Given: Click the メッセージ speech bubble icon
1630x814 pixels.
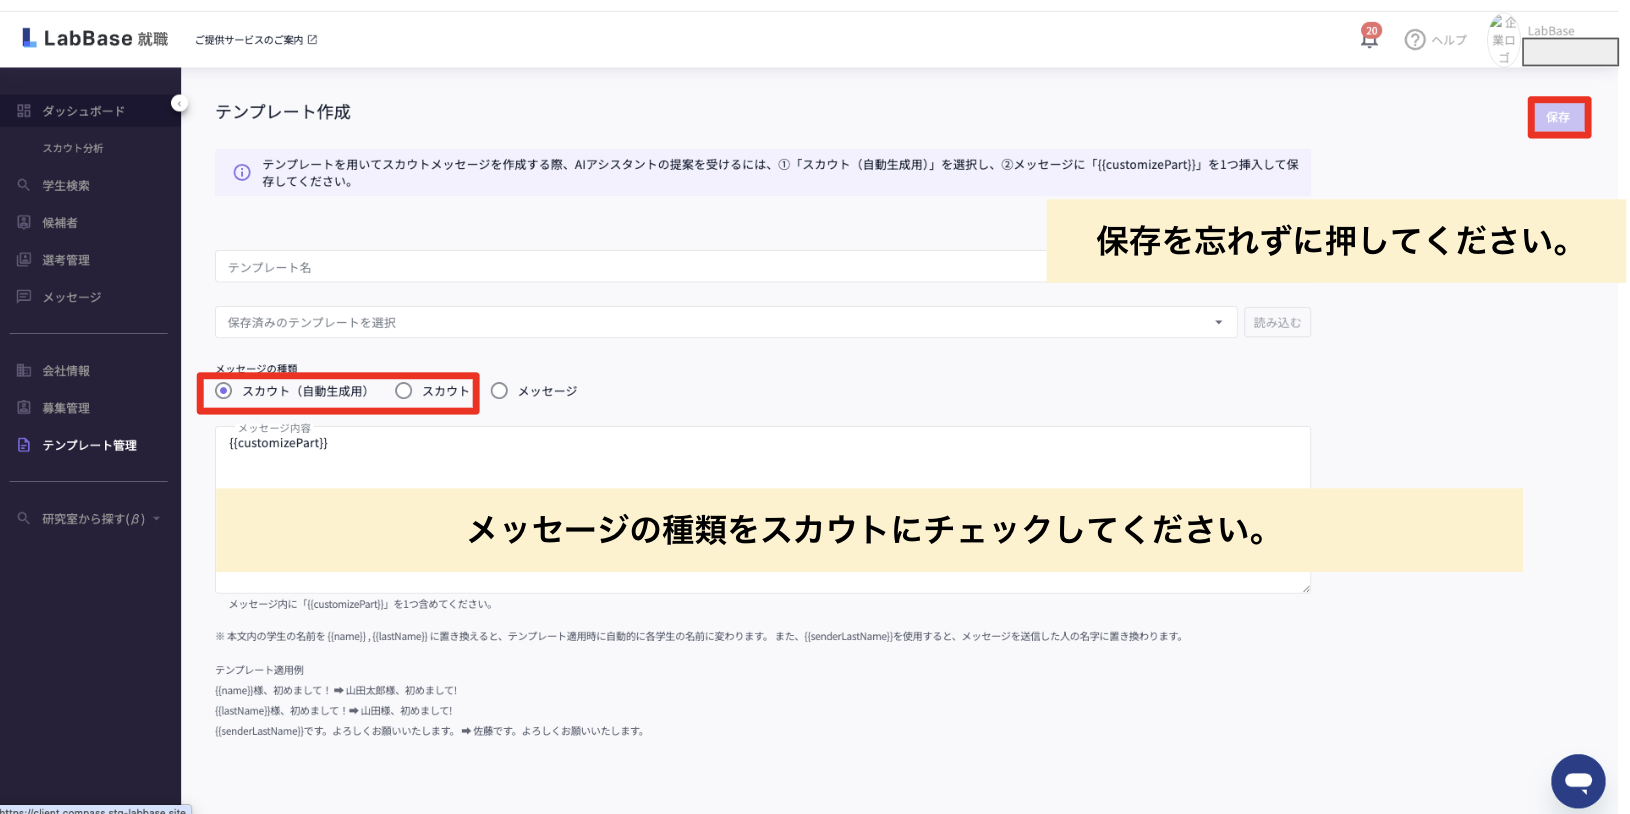Looking at the screenshot, I should click(x=24, y=296).
